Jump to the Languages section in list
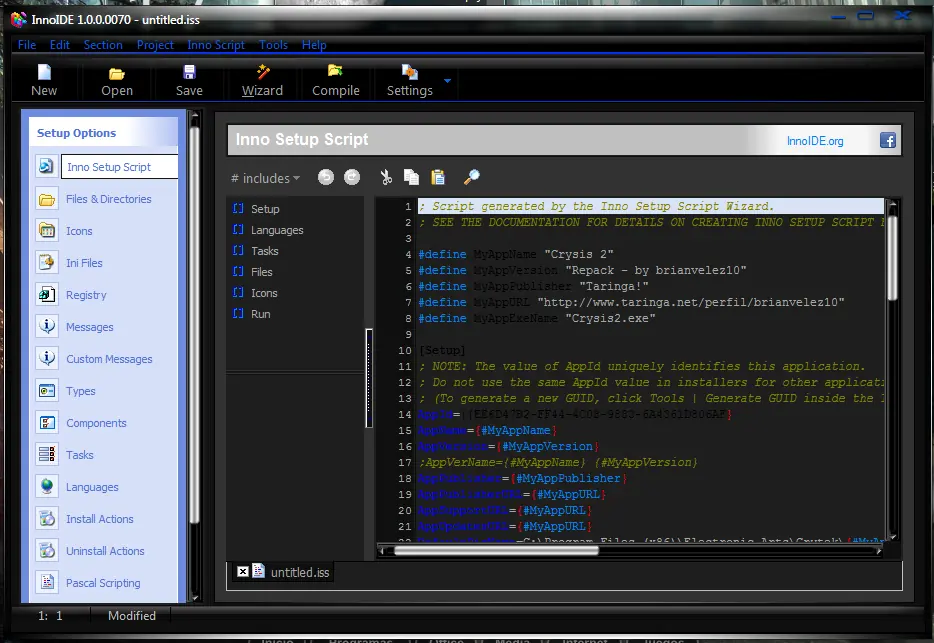 277,230
